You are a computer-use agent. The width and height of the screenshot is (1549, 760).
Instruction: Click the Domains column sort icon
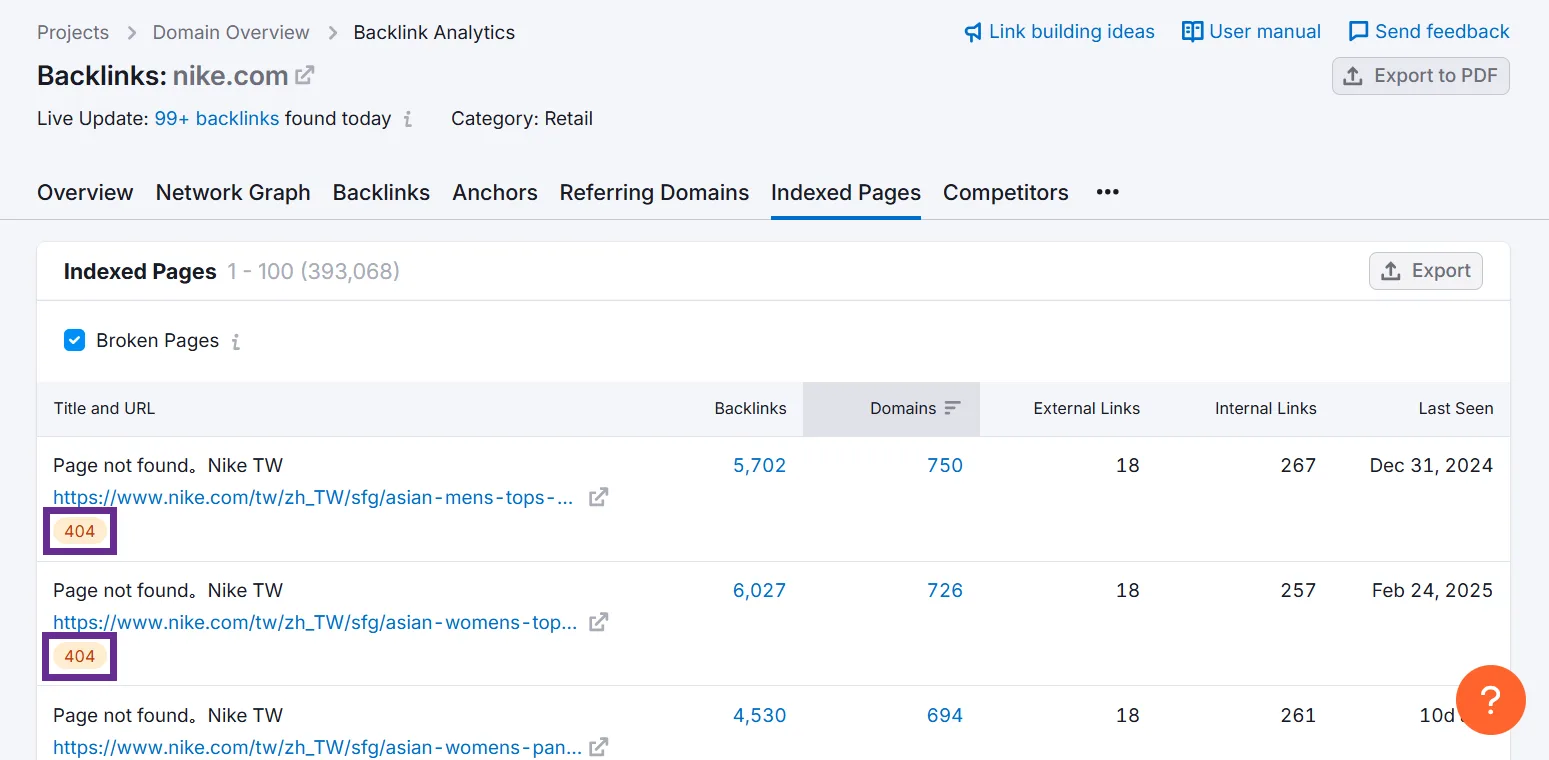click(x=952, y=408)
